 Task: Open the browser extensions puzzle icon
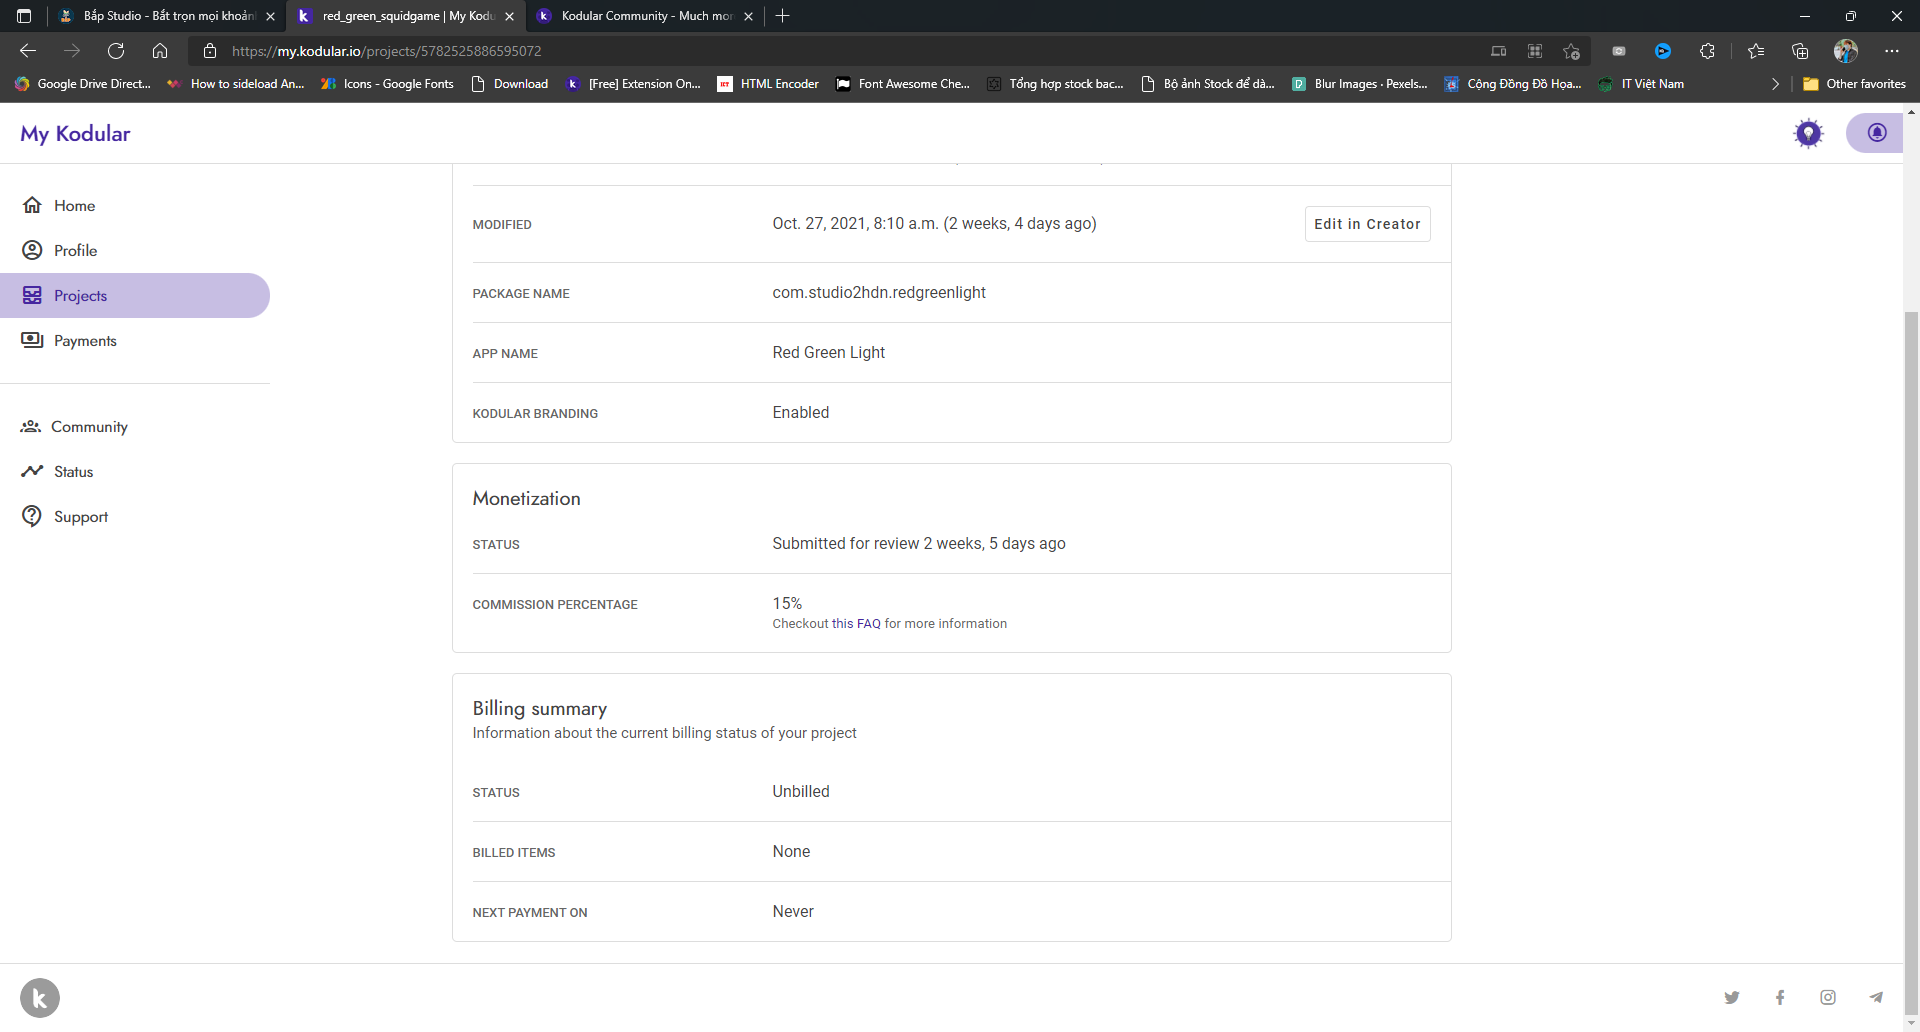(x=1707, y=51)
